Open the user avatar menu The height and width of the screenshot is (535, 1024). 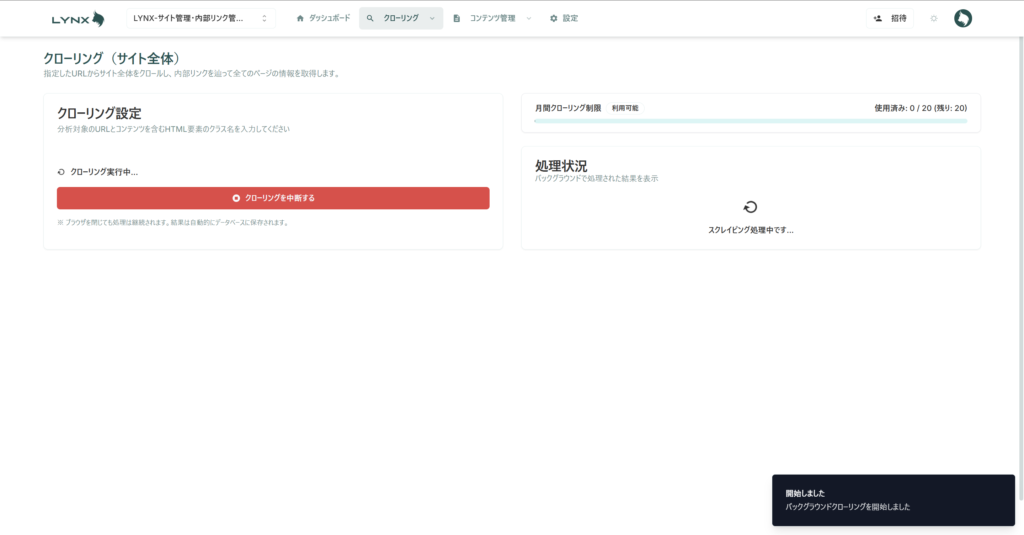(962, 18)
